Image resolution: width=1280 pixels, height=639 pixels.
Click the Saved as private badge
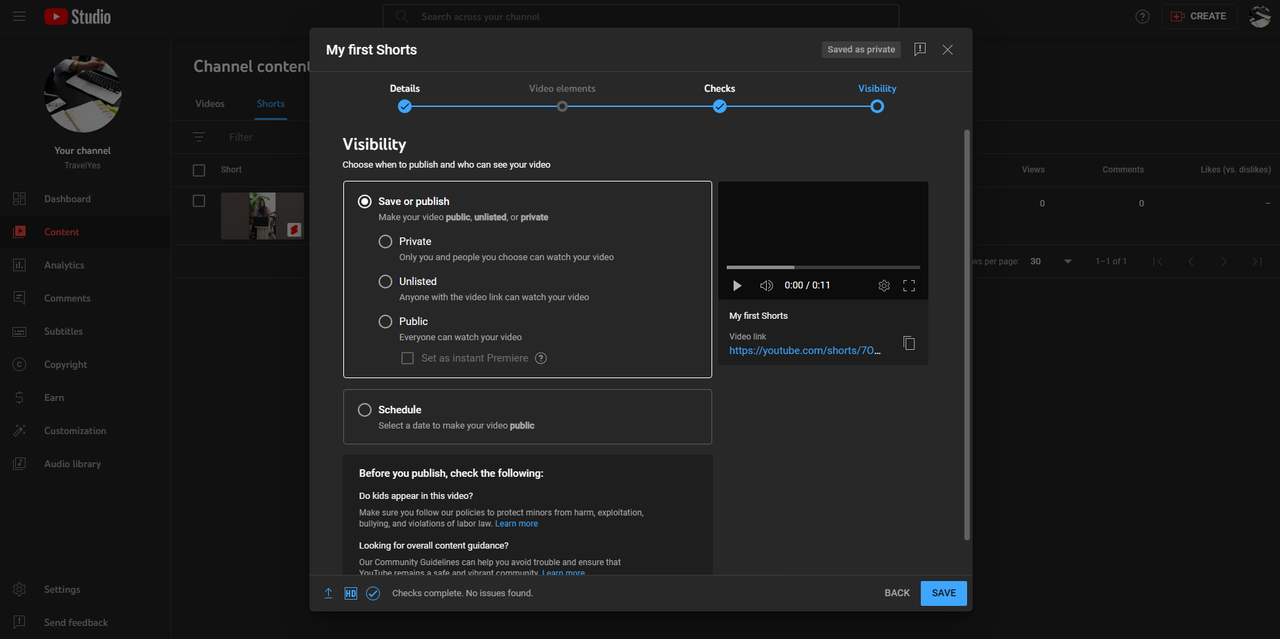click(861, 50)
